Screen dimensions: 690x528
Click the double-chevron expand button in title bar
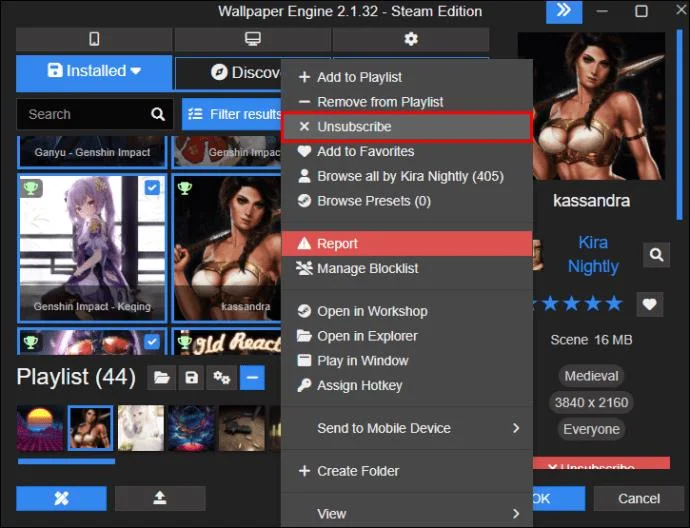[x=564, y=11]
